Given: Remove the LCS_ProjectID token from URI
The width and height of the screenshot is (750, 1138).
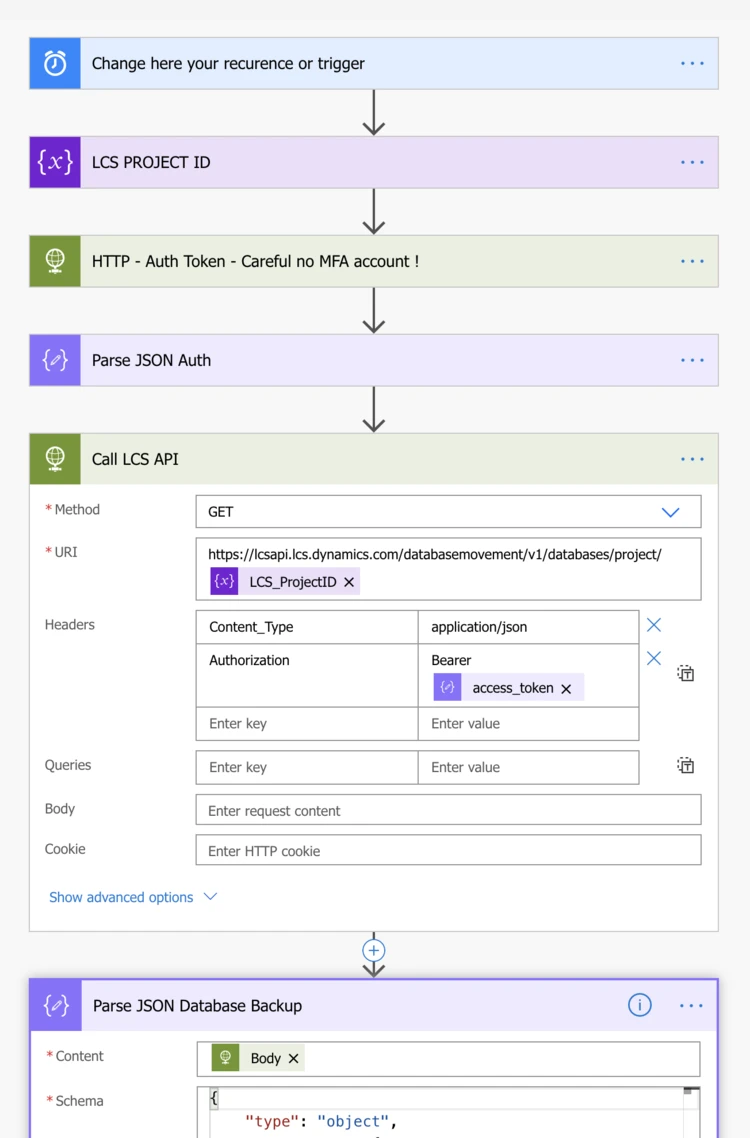Looking at the screenshot, I should tap(349, 582).
